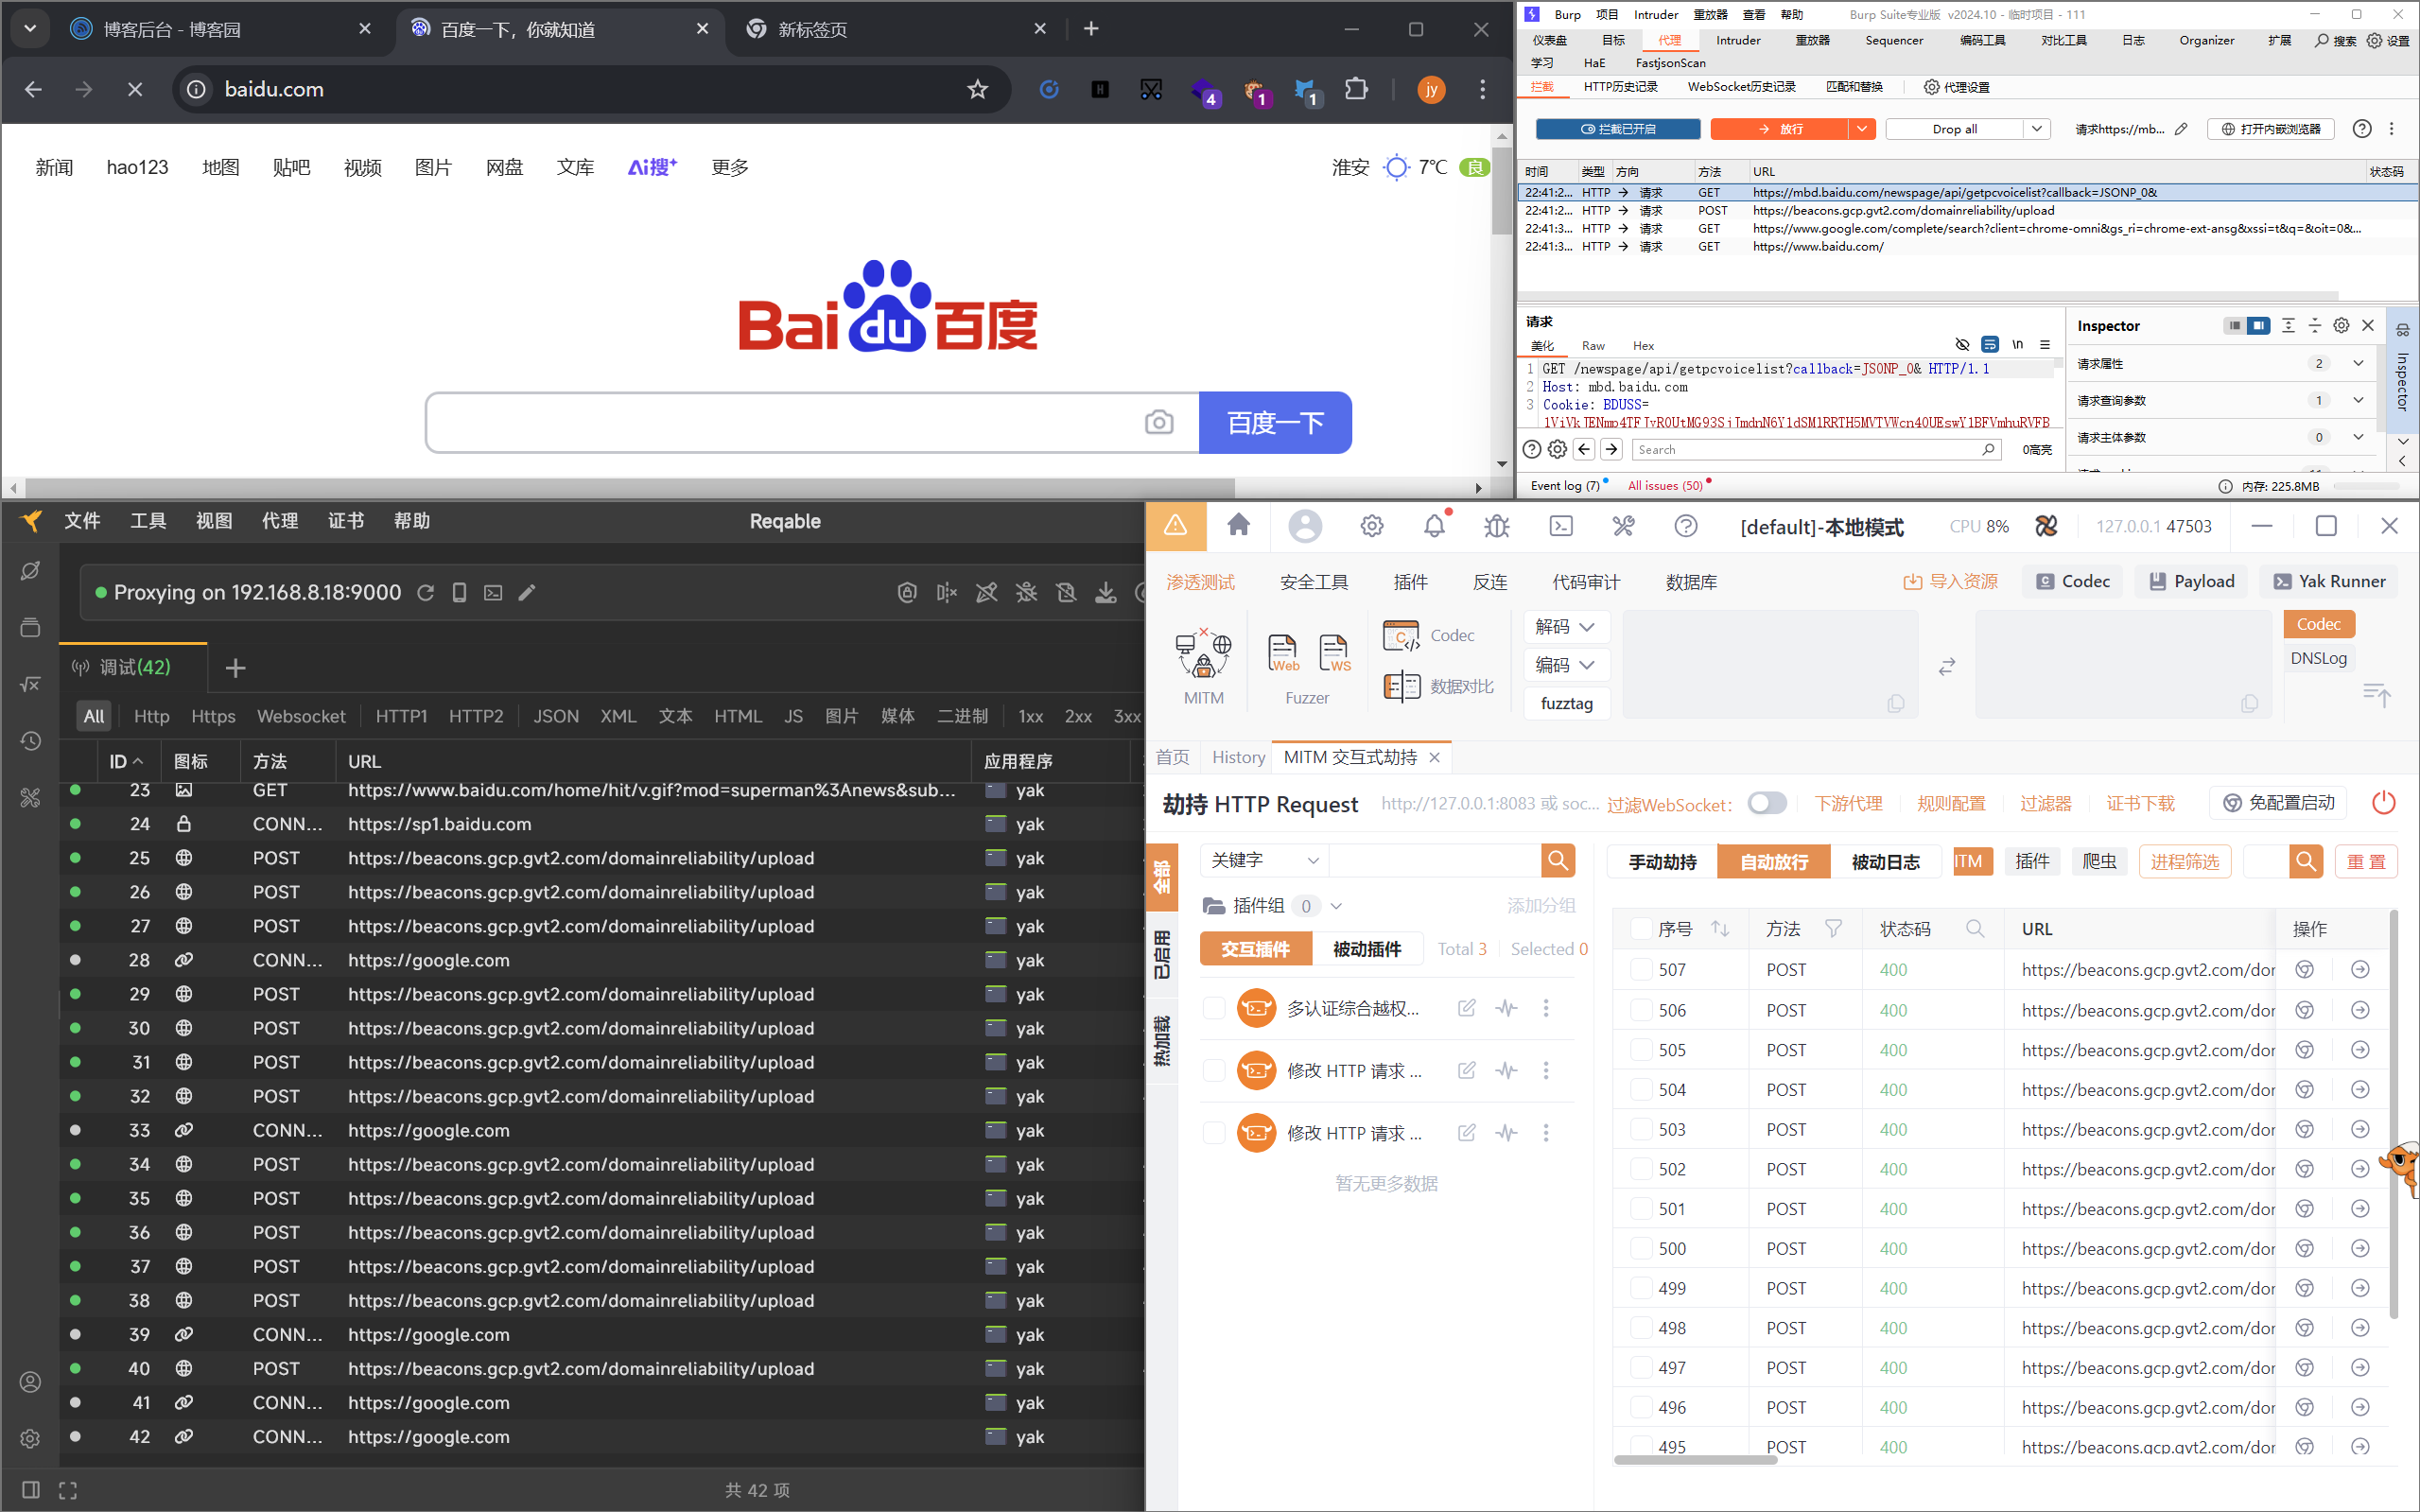Expand 请求查询参数 in Inspector

pyautogui.click(x=2358, y=400)
